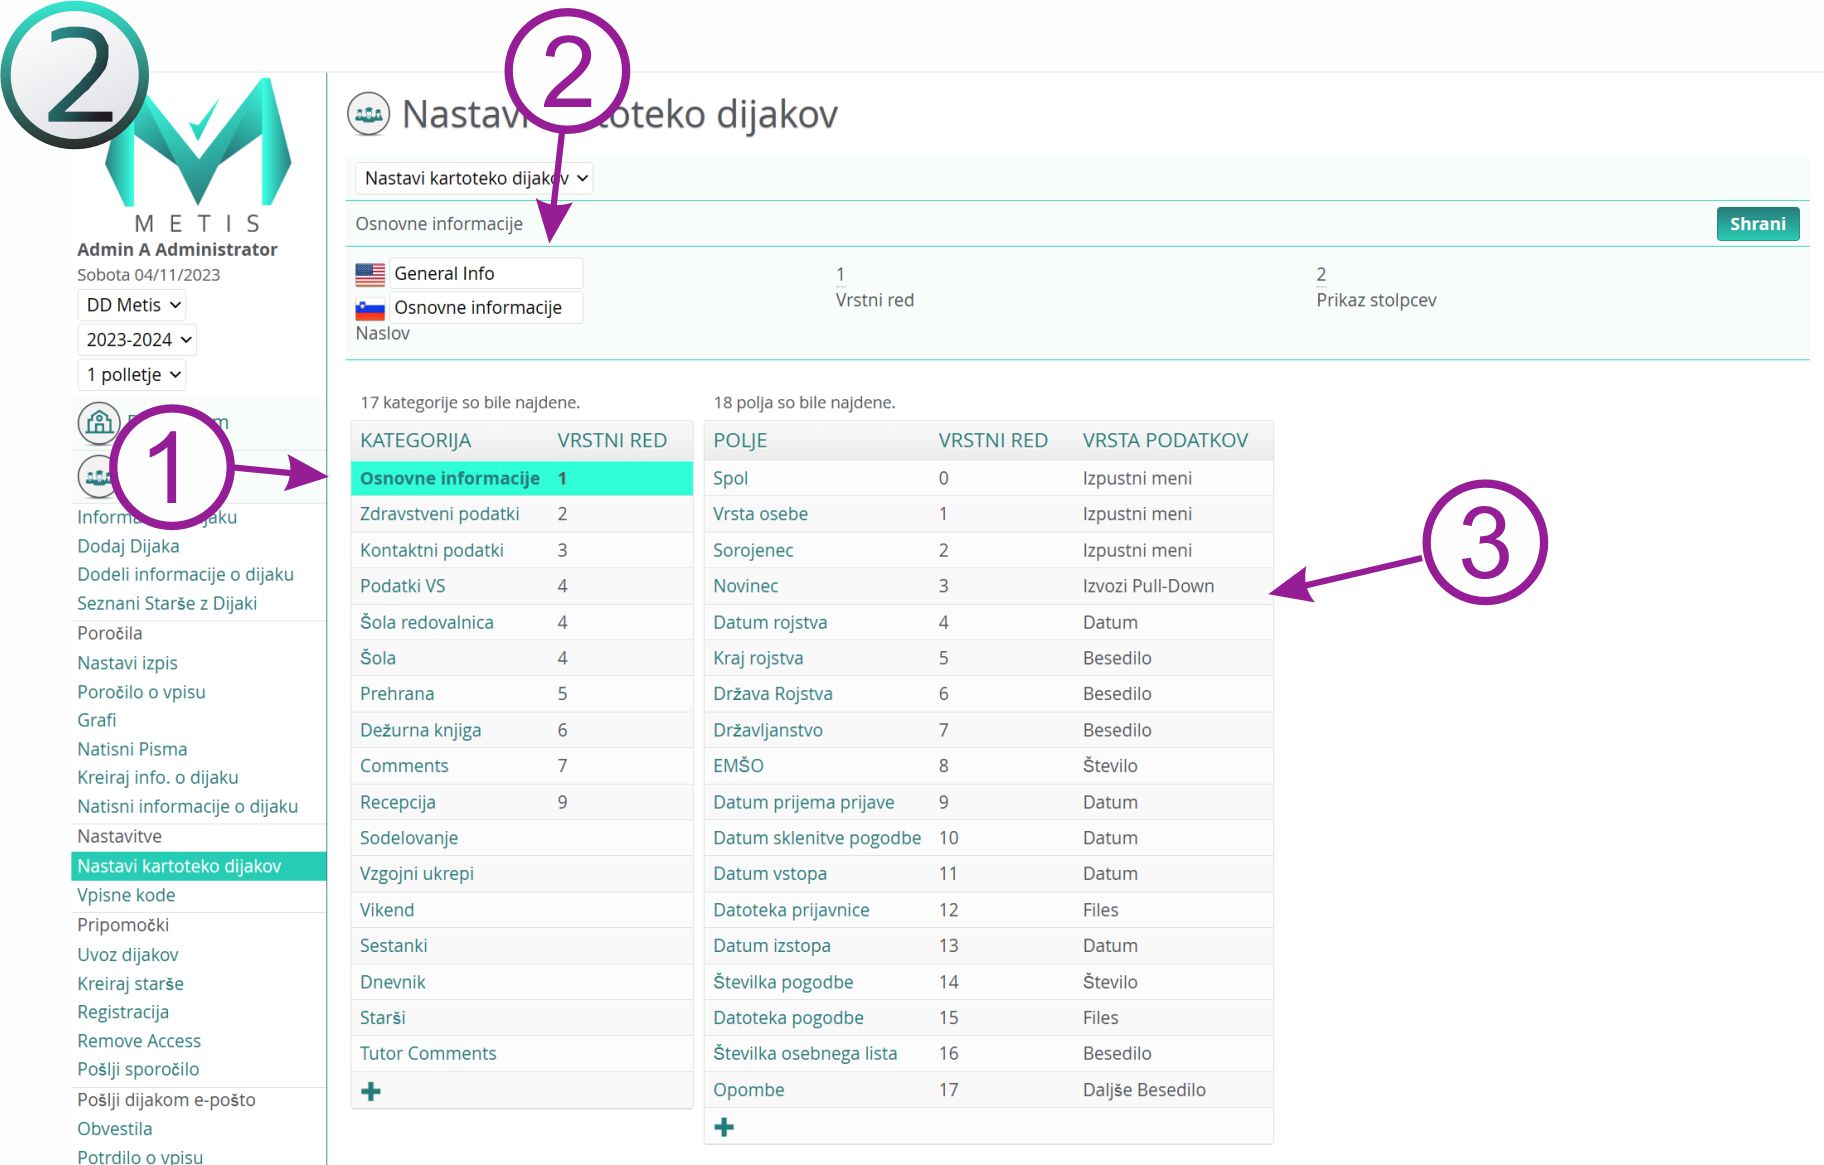
Task: Click the US flag icon beside General Info
Action: pyautogui.click(x=370, y=274)
